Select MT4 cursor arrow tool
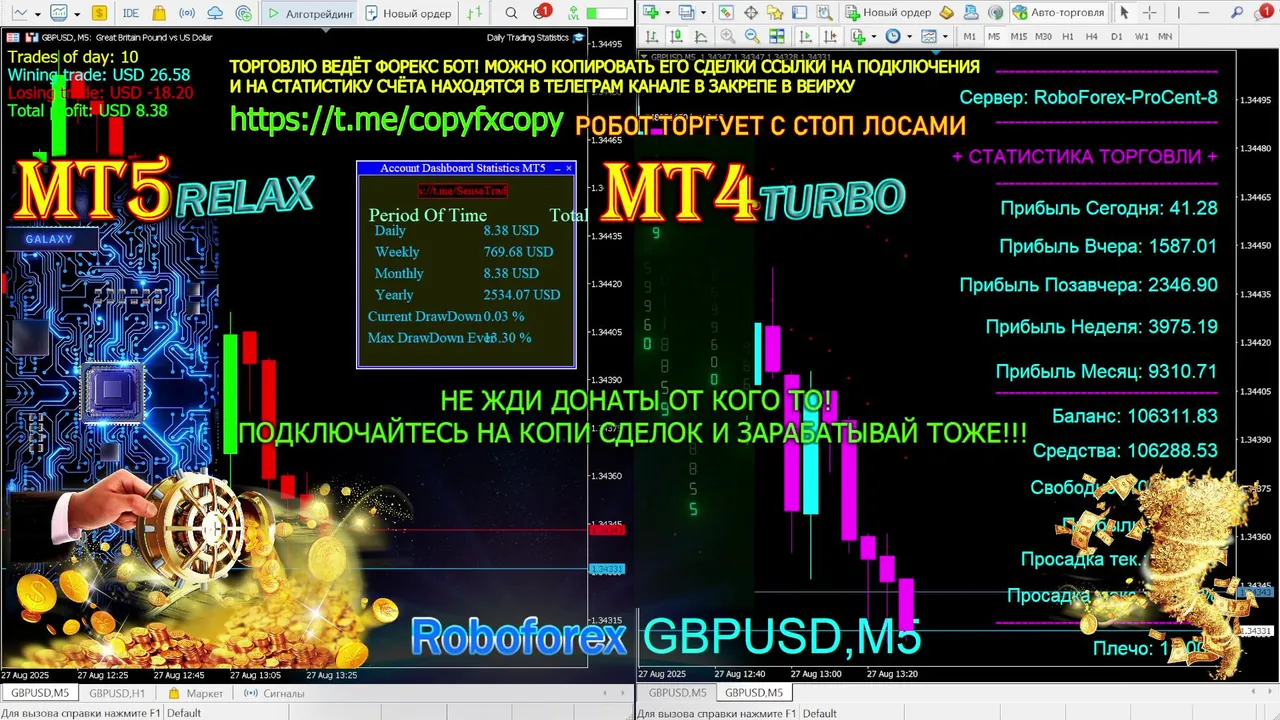 coord(1124,12)
